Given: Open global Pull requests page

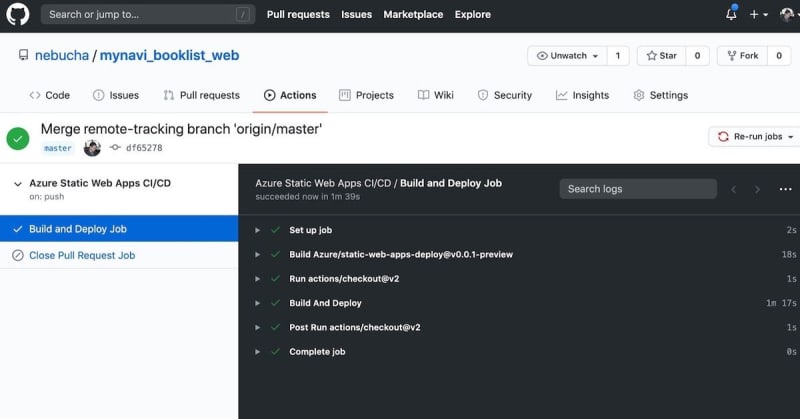Looking at the screenshot, I should [298, 14].
